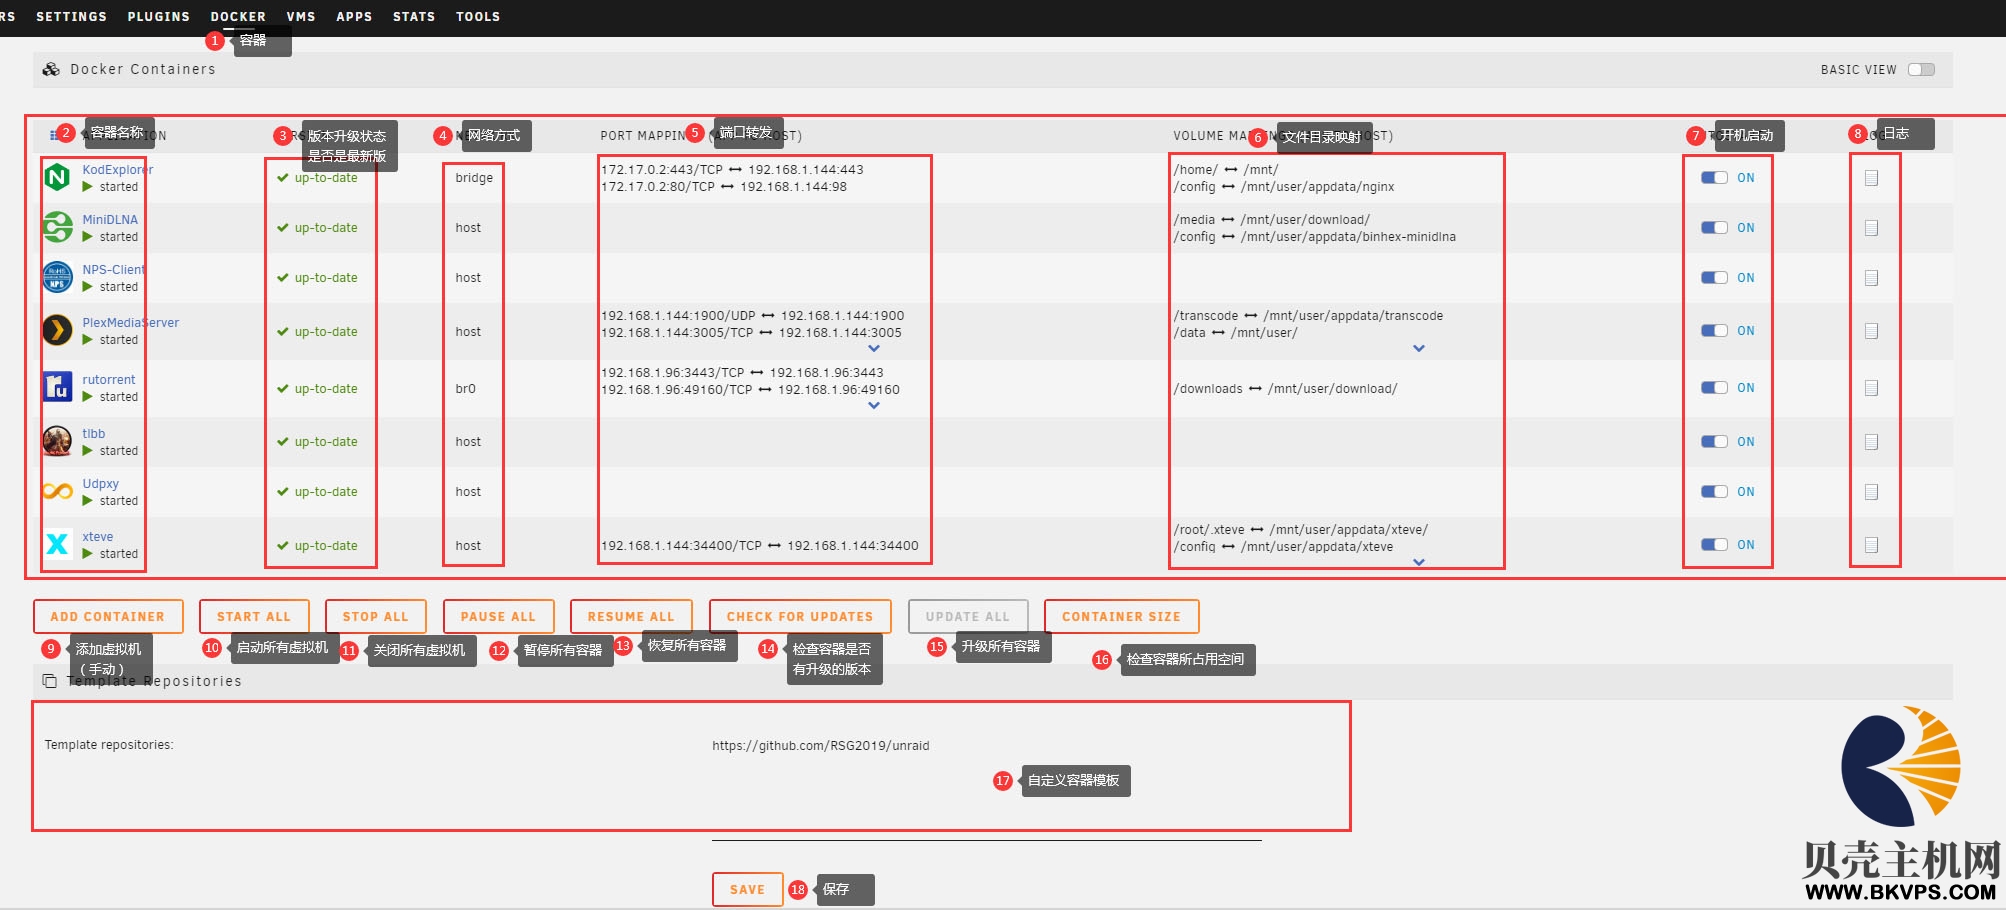2006x910 pixels.
Task: Toggle the Basic View switch
Action: coord(1921,70)
